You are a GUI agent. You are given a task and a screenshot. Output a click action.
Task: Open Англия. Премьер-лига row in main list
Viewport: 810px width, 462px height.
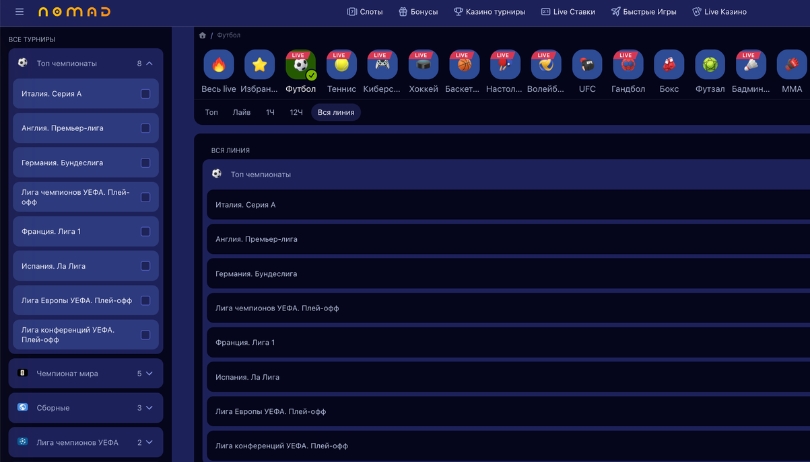[508, 239]
